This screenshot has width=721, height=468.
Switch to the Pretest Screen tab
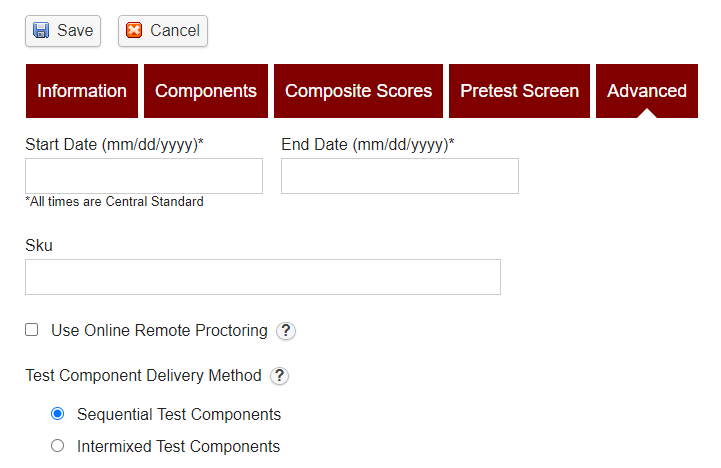click(520, 91)
